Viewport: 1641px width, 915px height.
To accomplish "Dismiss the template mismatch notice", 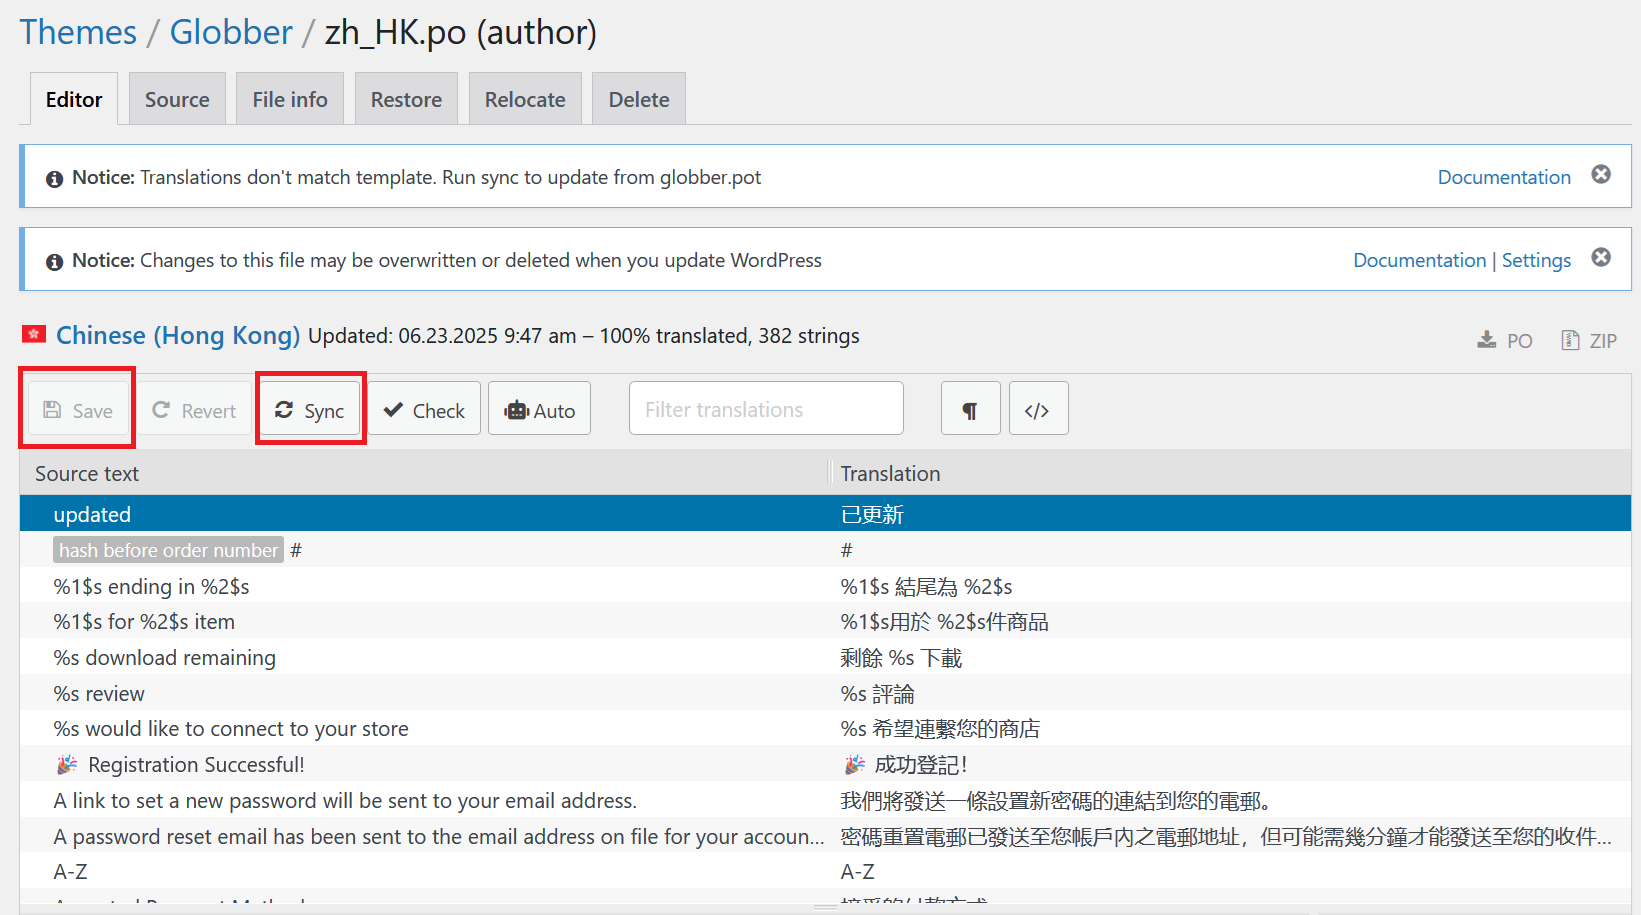I will (x=1601, y=174).
